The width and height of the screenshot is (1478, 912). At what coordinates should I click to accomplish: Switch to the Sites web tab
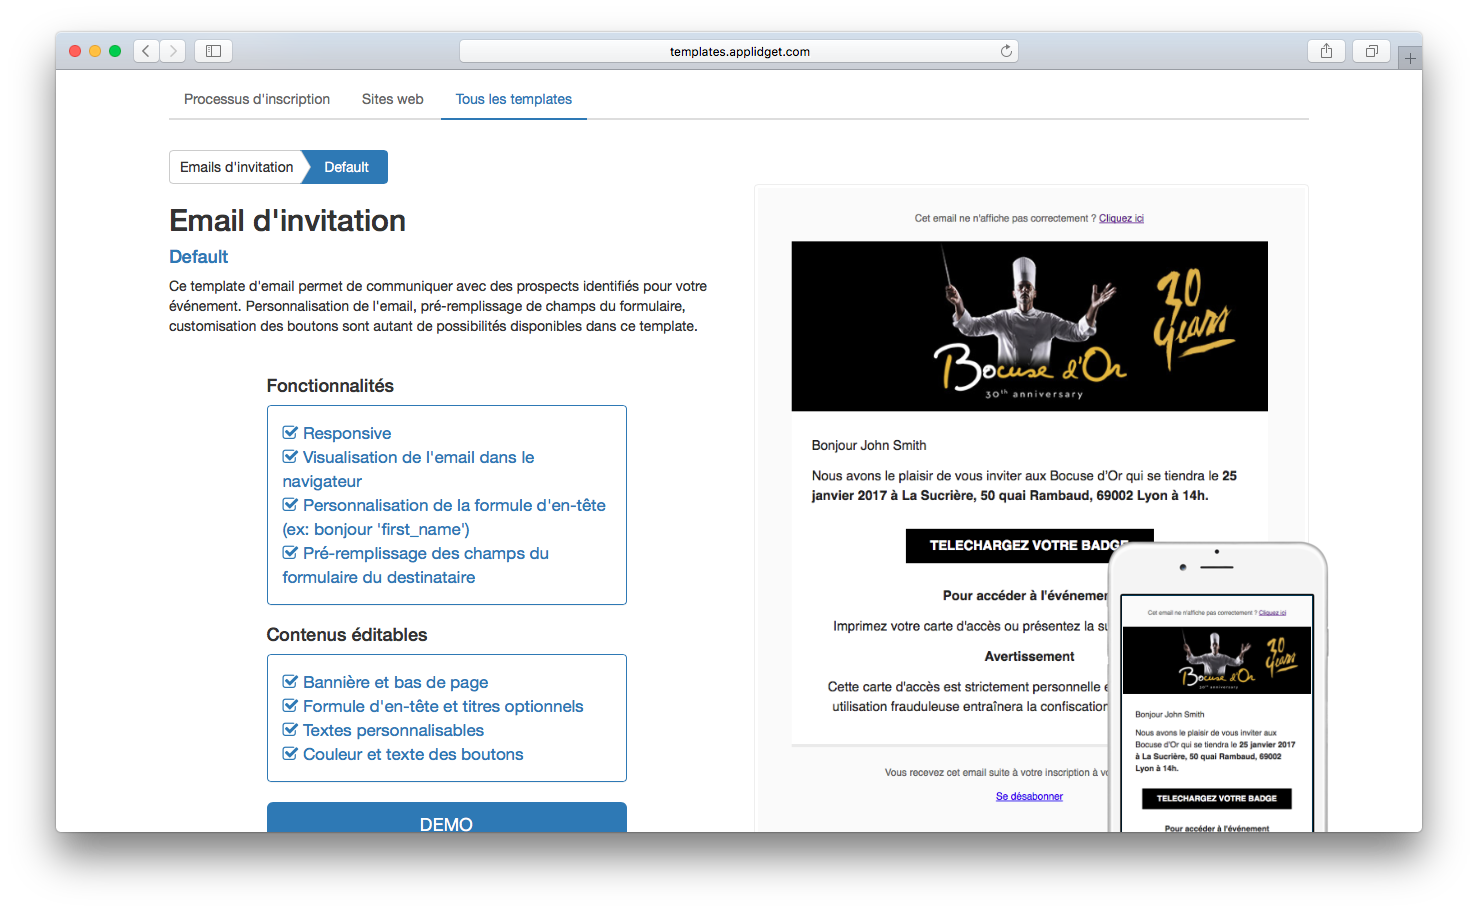pos(392,99)
